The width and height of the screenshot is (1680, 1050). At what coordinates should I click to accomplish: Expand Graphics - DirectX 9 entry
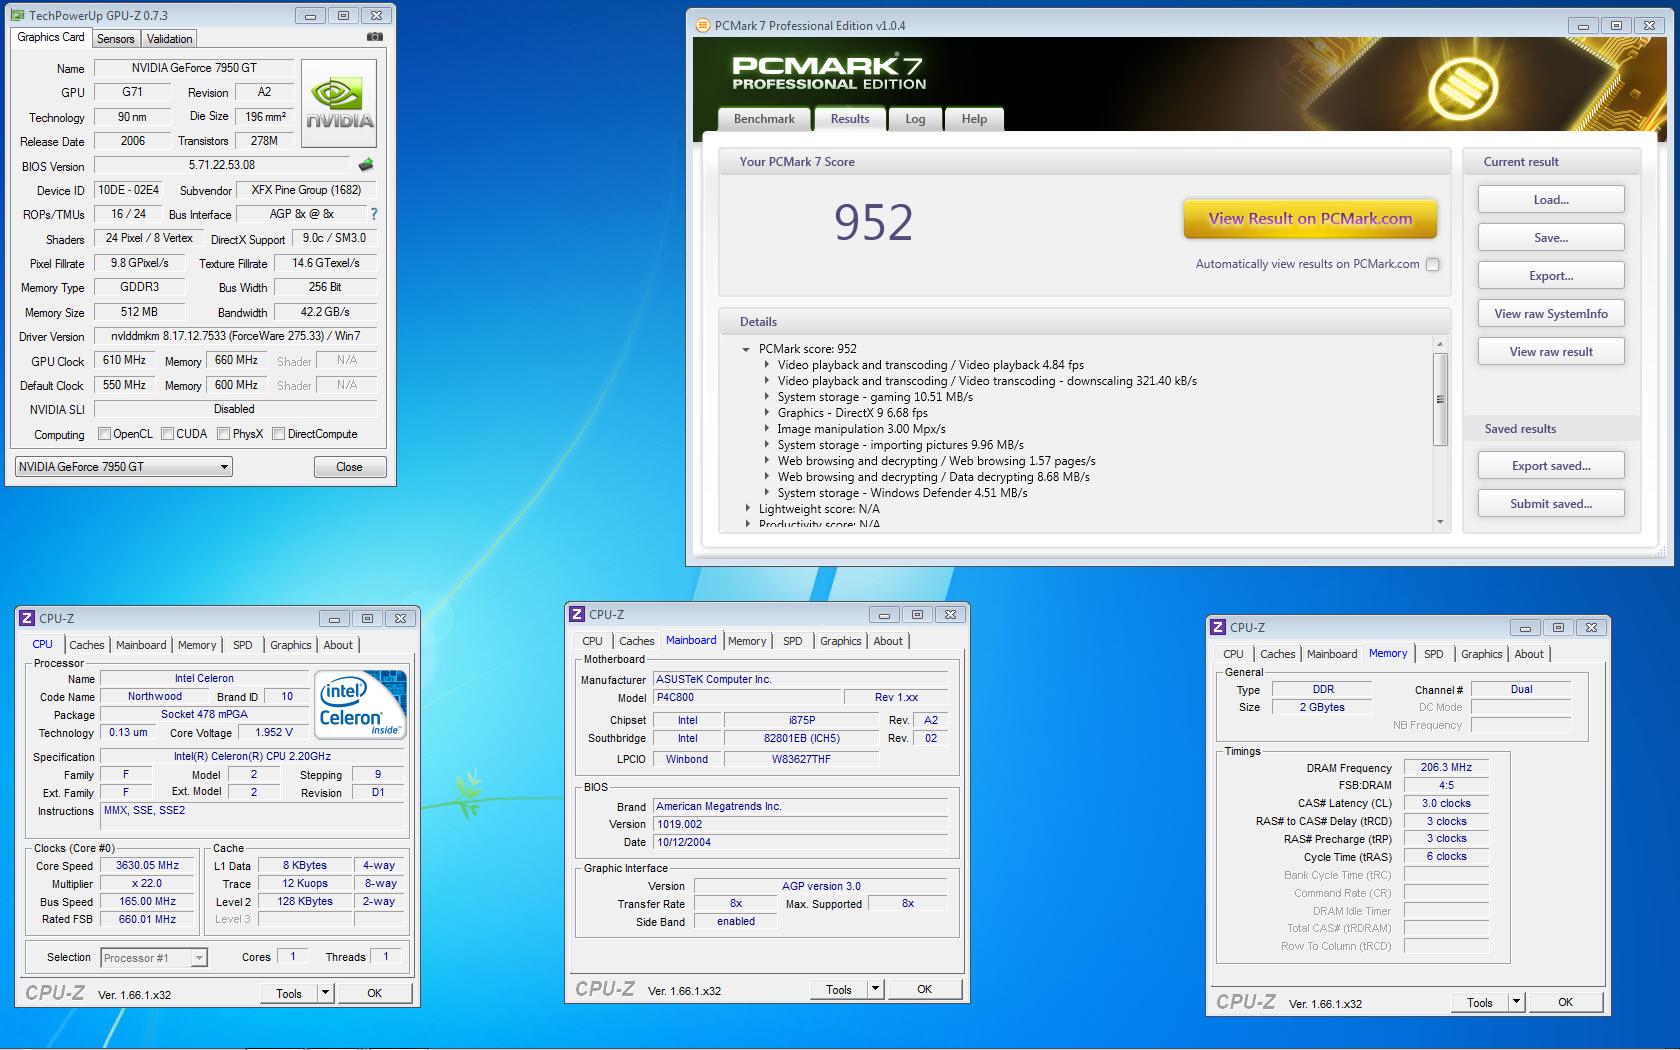coord(767,413)
